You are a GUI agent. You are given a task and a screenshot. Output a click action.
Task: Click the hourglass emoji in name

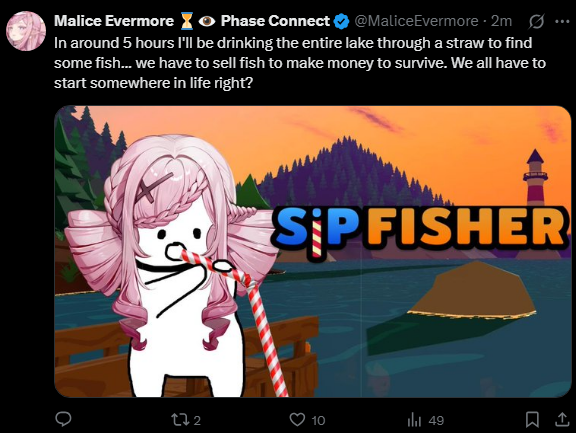point(187,21)
